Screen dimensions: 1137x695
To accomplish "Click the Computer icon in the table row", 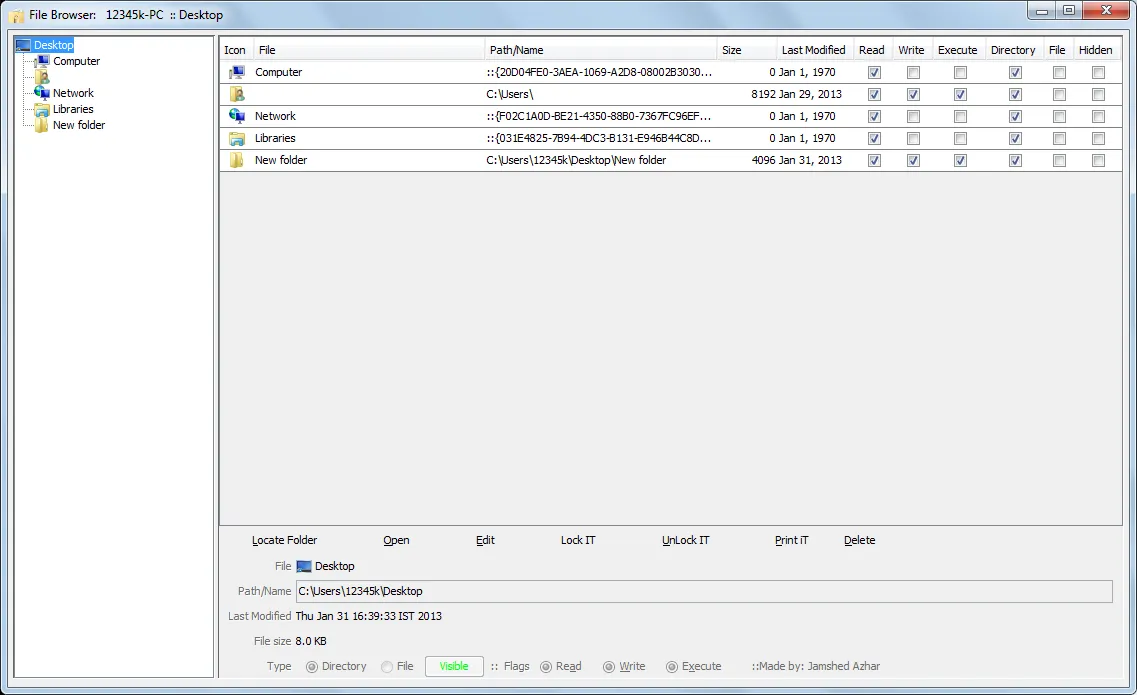I will [236, 72].
